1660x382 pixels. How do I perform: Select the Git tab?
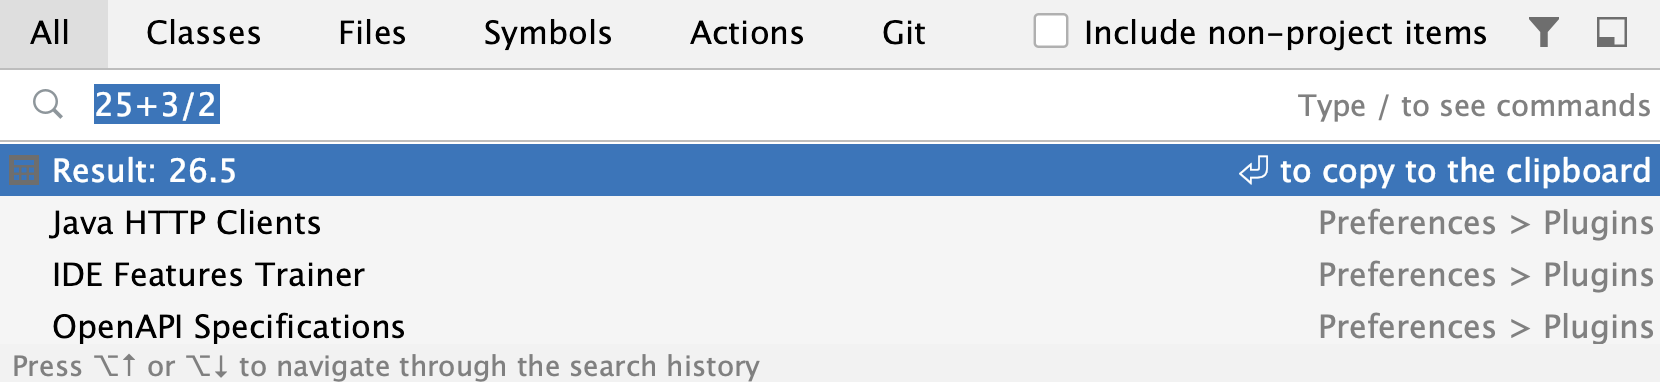[x=904, y=33]
